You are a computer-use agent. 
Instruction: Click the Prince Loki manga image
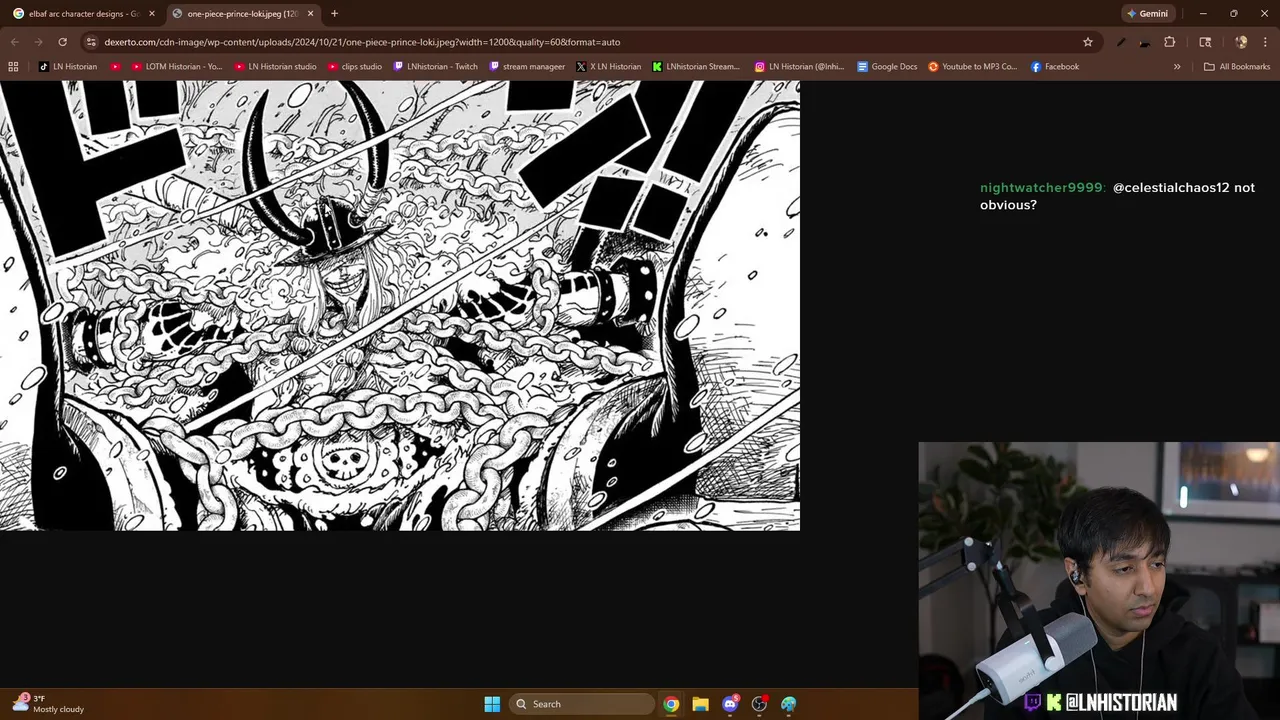pos(400,306)
